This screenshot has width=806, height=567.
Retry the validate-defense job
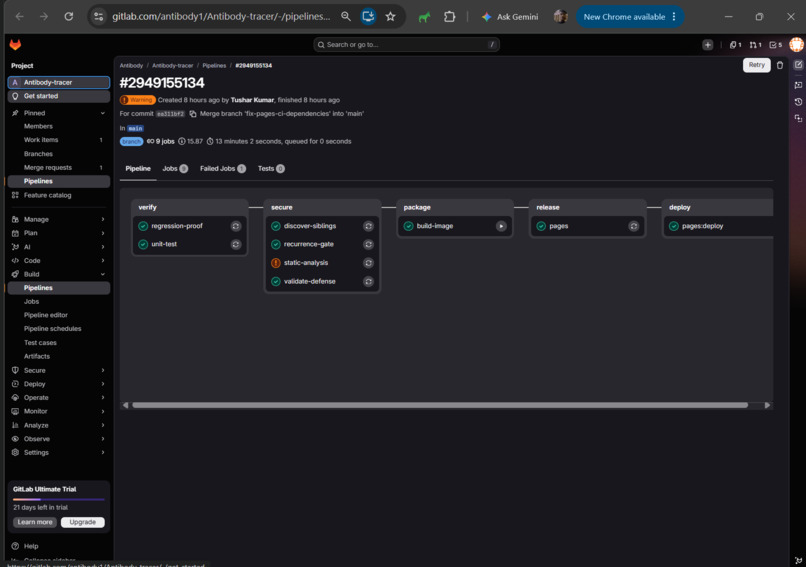(368, 281)
